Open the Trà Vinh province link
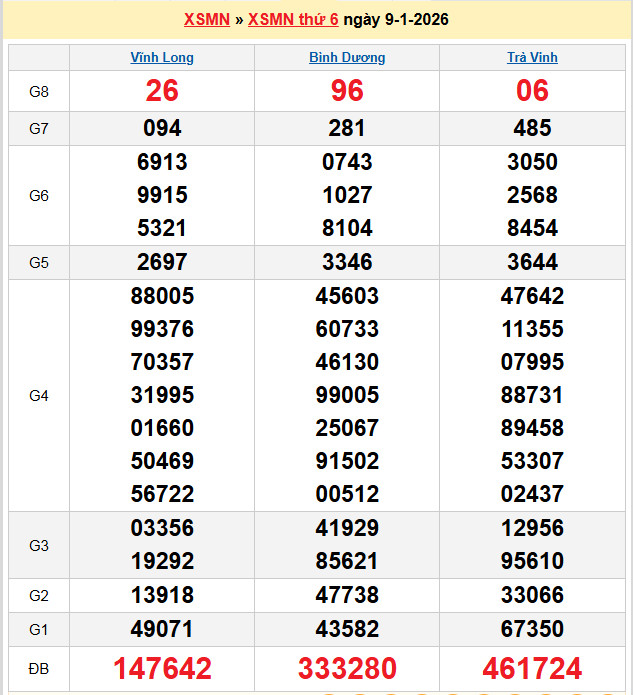The width and height of the screenshot is (633, 695). click(x=532, y=58)
